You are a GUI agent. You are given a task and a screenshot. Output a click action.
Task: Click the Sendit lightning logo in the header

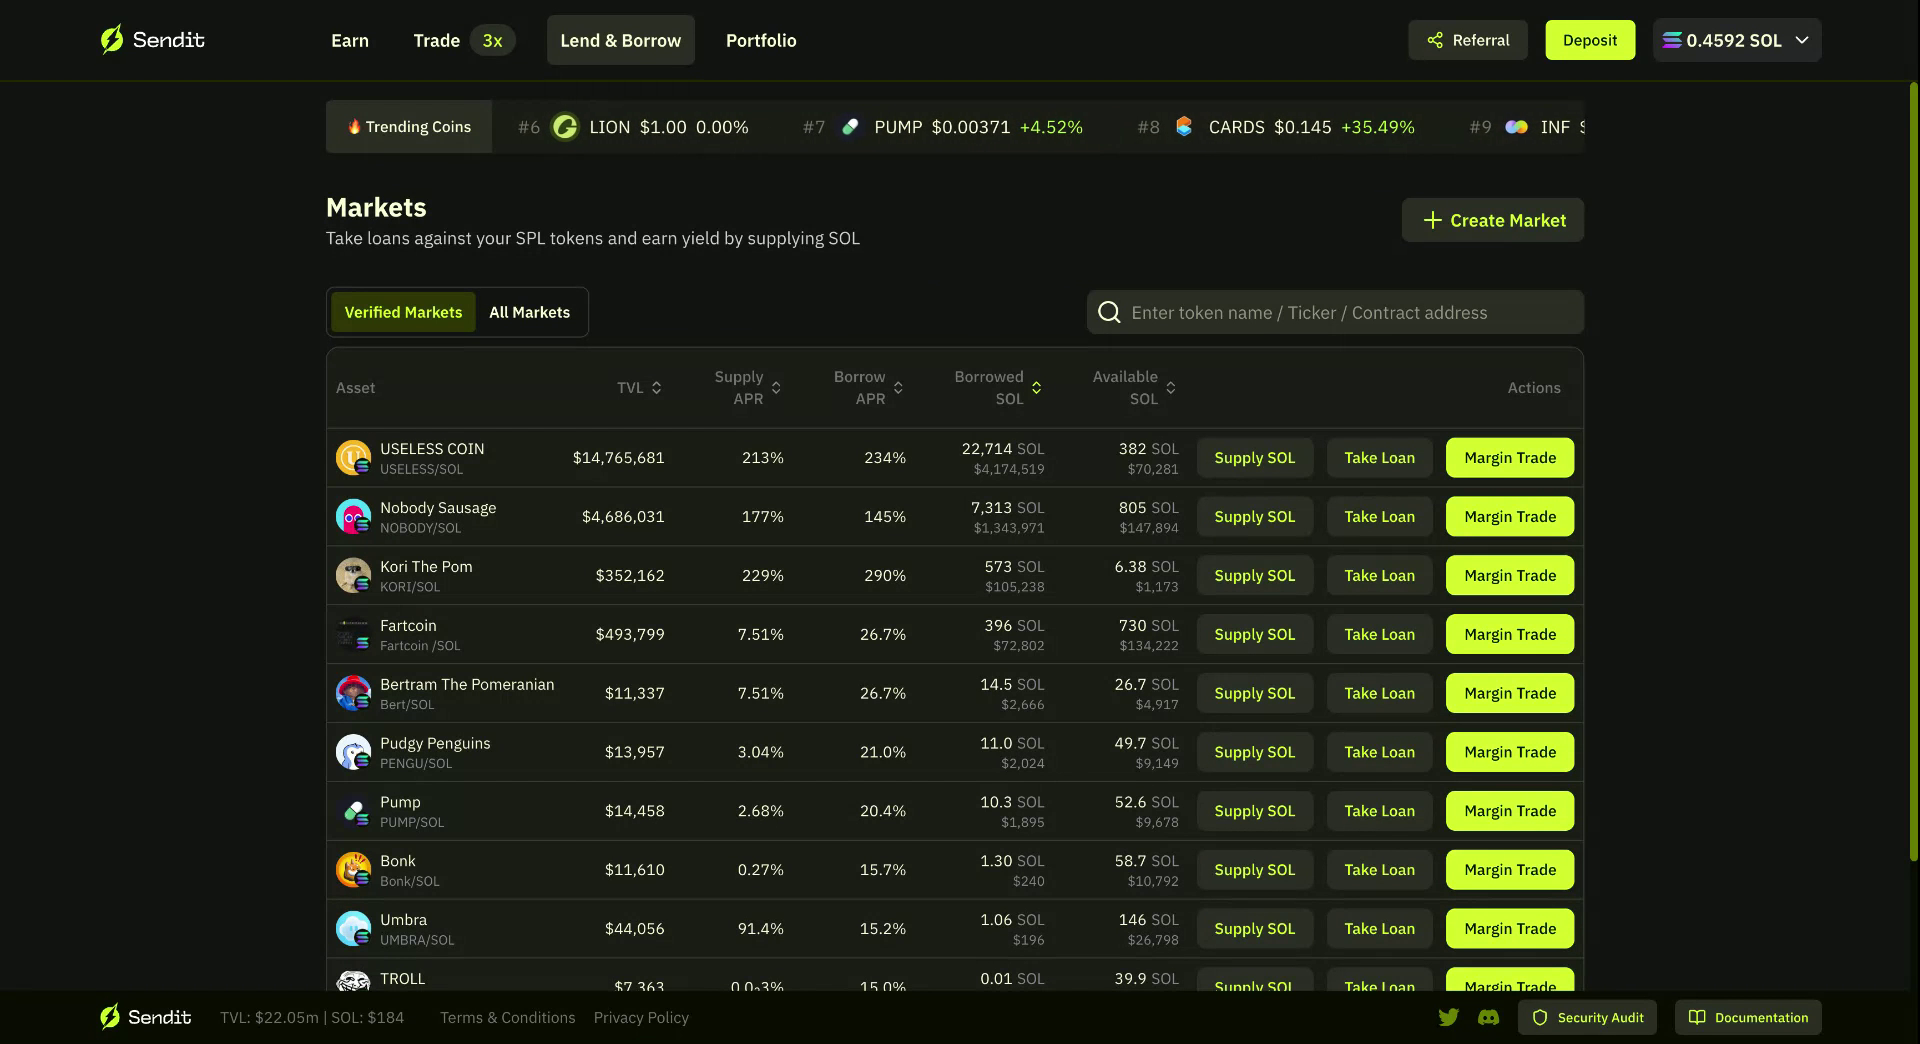tap(112, 39)
